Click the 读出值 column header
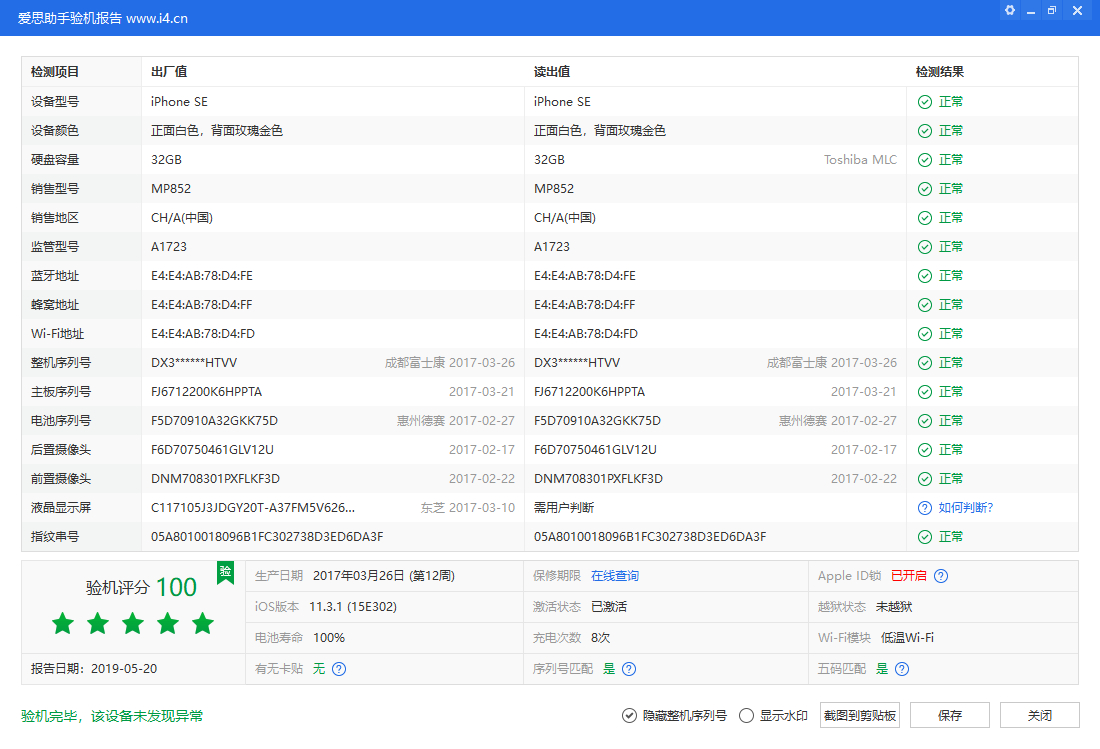The height and width of the screenshot is (749, 1100). tap(552, 72)
